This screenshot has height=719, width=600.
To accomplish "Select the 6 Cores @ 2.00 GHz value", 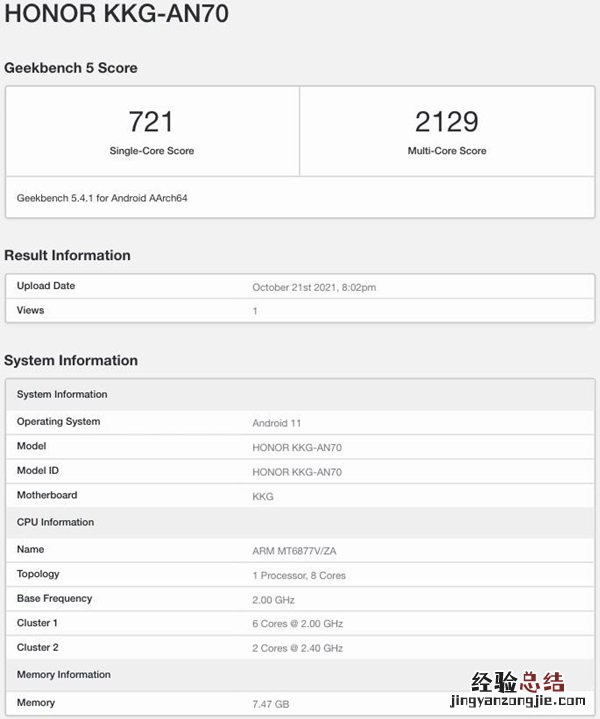I will pos(298,624).
